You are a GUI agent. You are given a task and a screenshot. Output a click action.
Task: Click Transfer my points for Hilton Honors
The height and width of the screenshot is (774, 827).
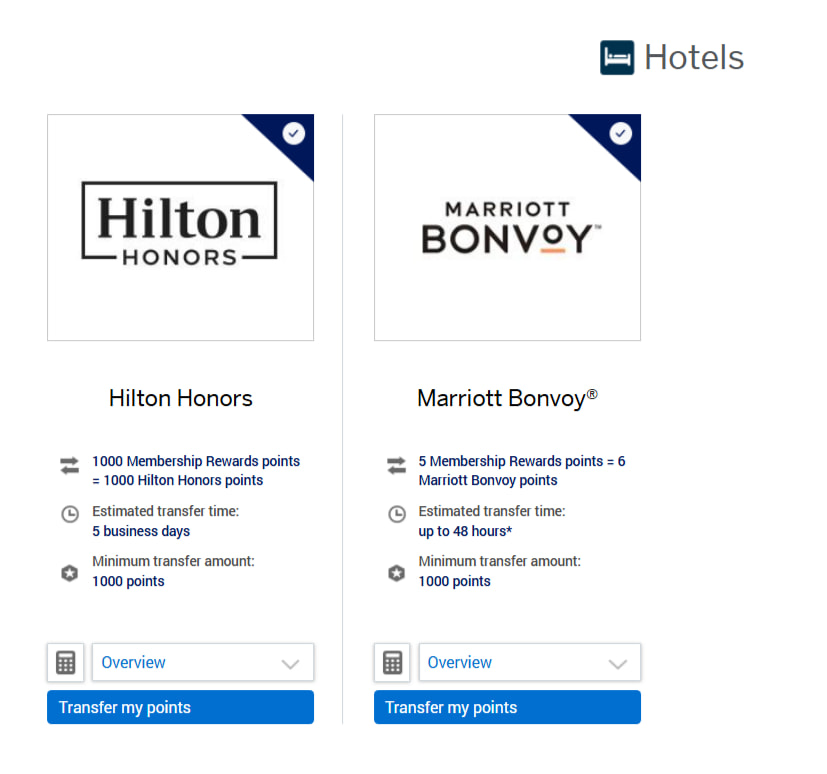[x=180, y=707]
